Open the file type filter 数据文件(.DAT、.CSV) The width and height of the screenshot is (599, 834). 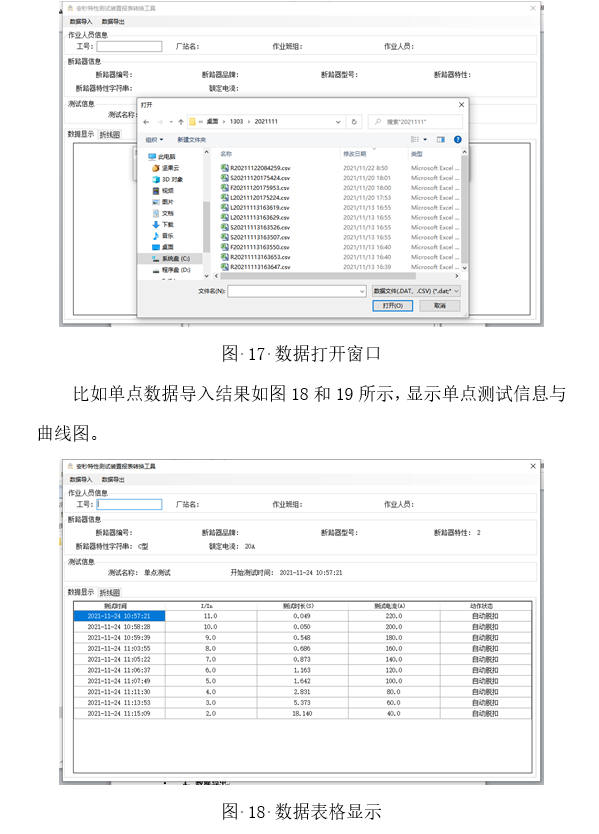[x=416, y=291]
